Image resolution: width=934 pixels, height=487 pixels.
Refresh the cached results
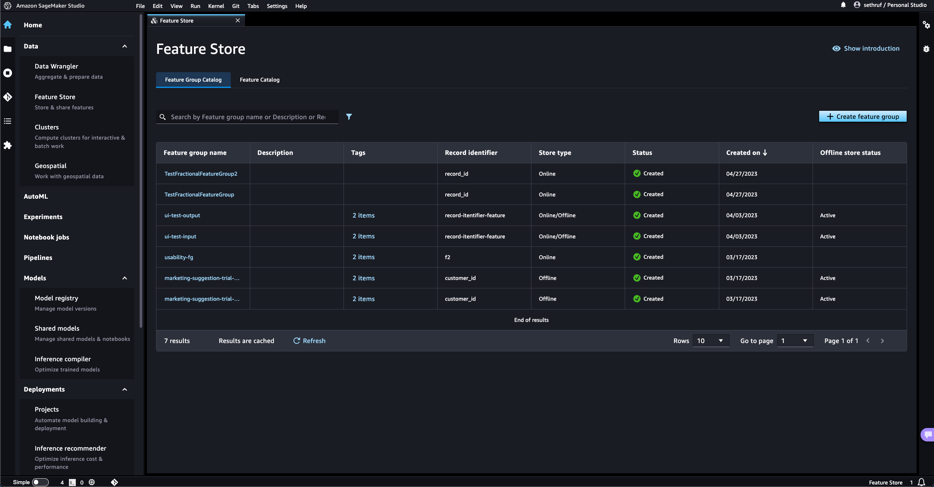(x=309, y=341)
